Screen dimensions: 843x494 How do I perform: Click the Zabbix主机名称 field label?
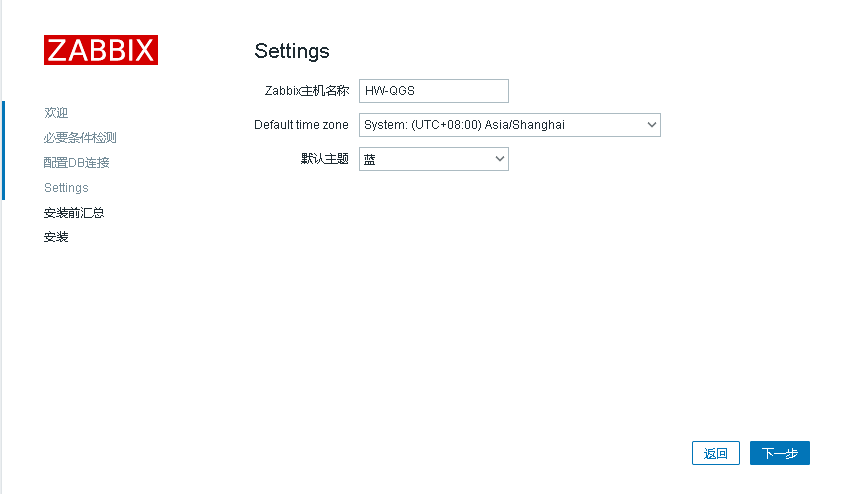click(307, 91)
